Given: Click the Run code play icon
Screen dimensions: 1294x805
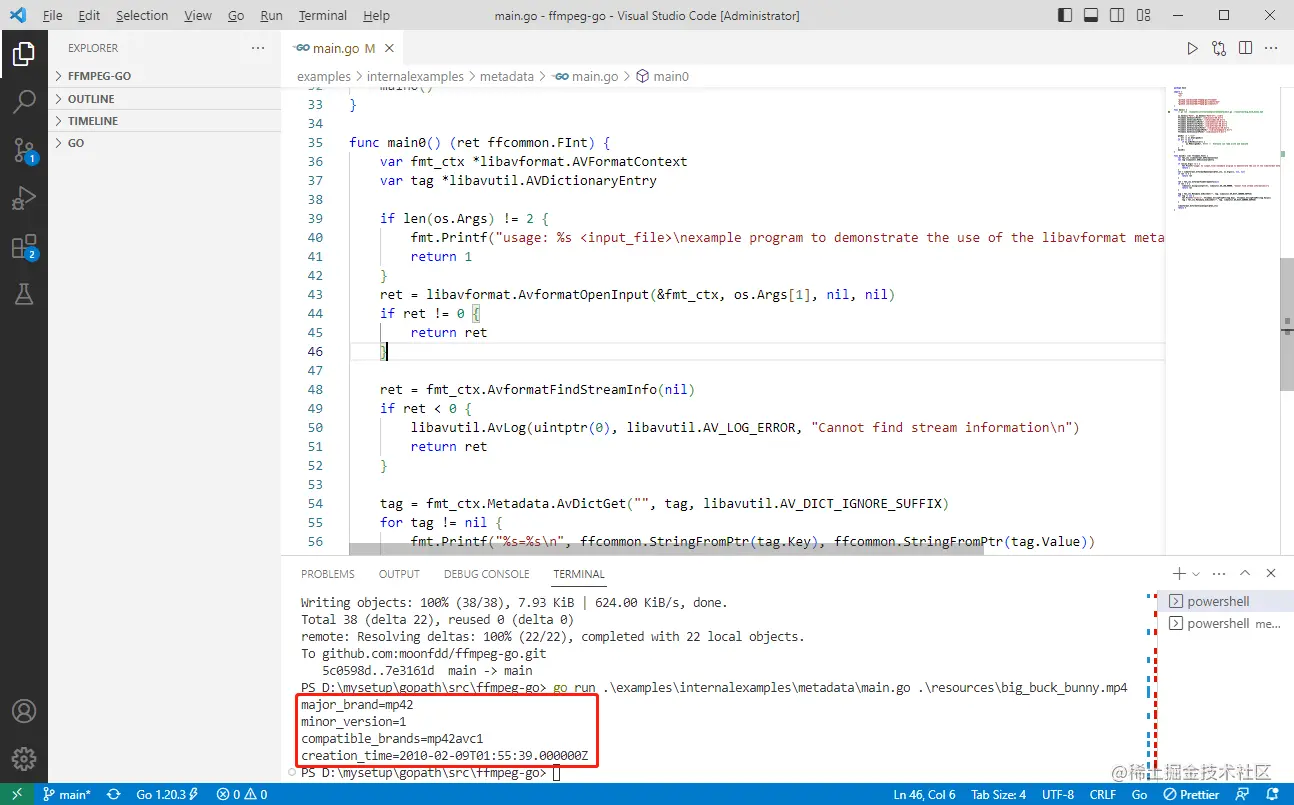Looking at the screenshot, I should [1192, 48].
